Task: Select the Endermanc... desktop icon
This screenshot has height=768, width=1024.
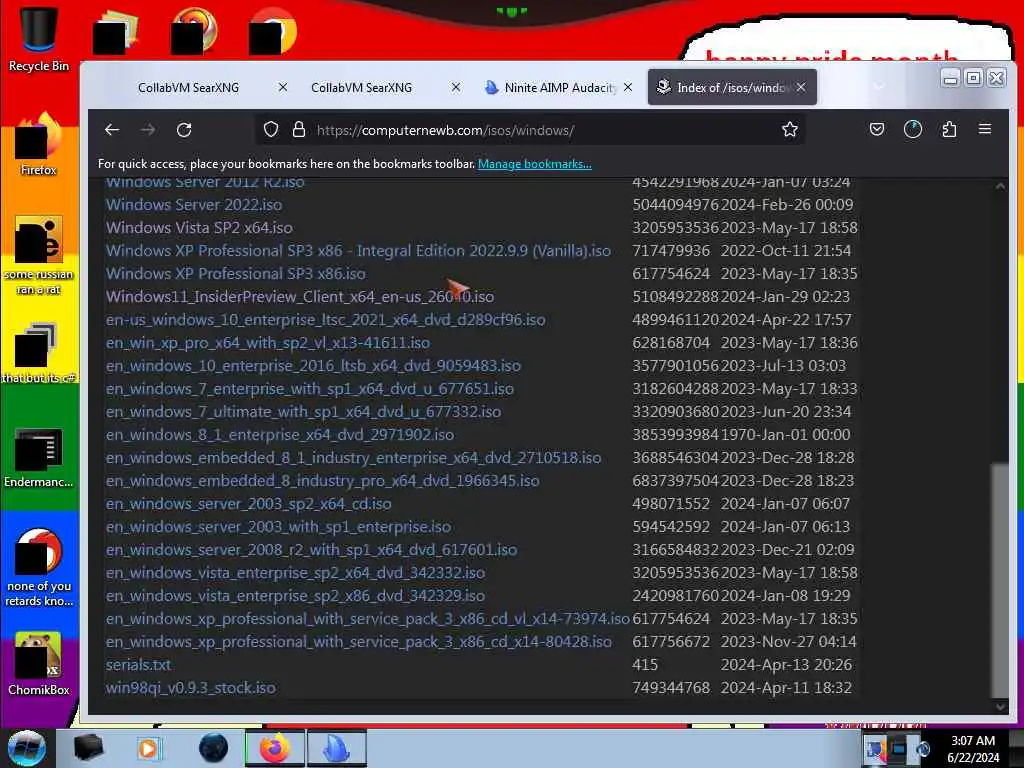Action: pos(38,457)
